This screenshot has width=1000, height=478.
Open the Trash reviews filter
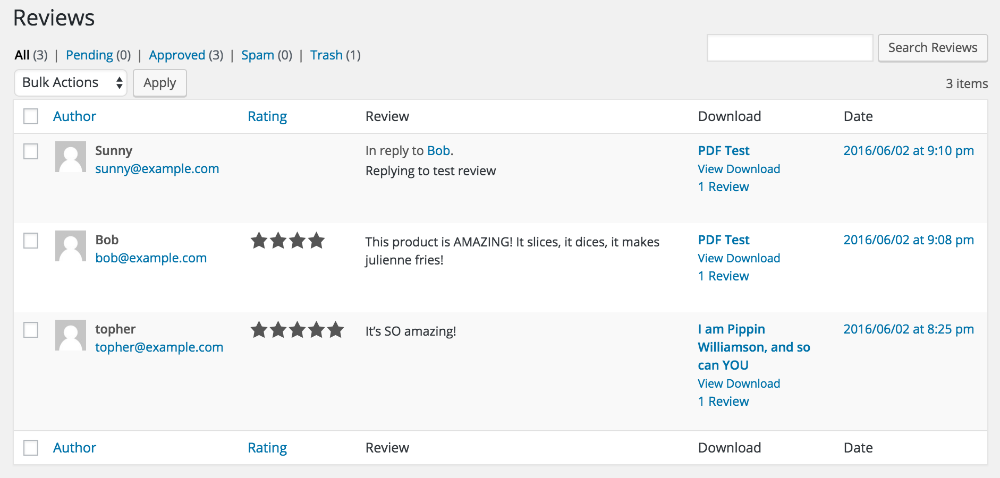point(326,55)
